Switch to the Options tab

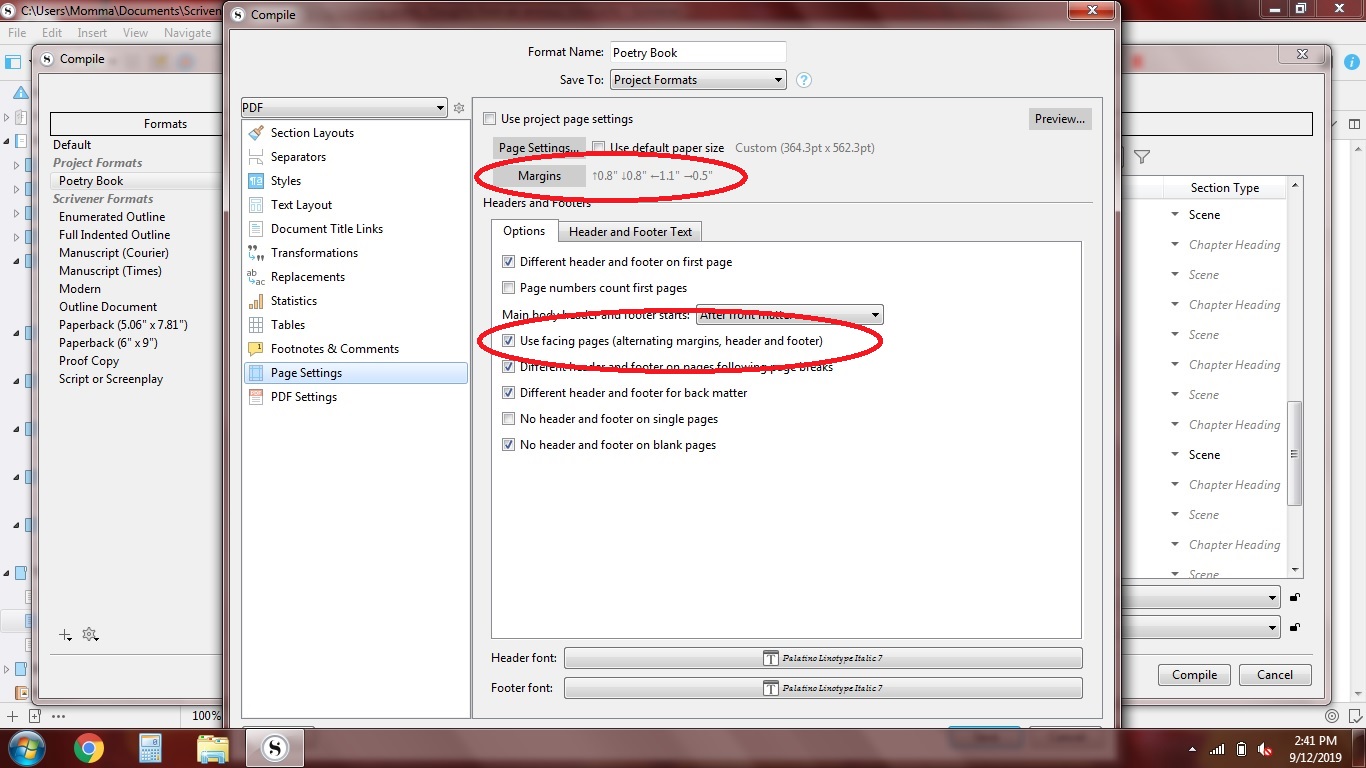[x=524, y=231]
